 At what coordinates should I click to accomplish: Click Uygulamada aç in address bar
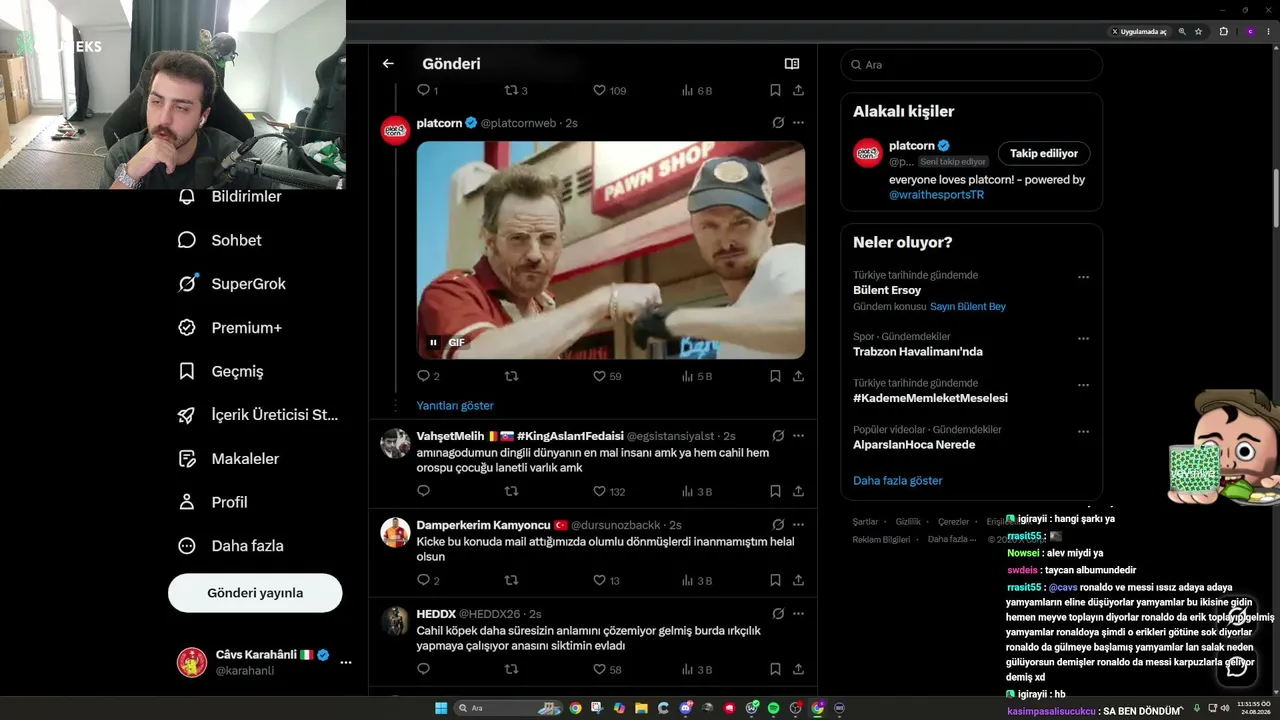coord(1139,32)
